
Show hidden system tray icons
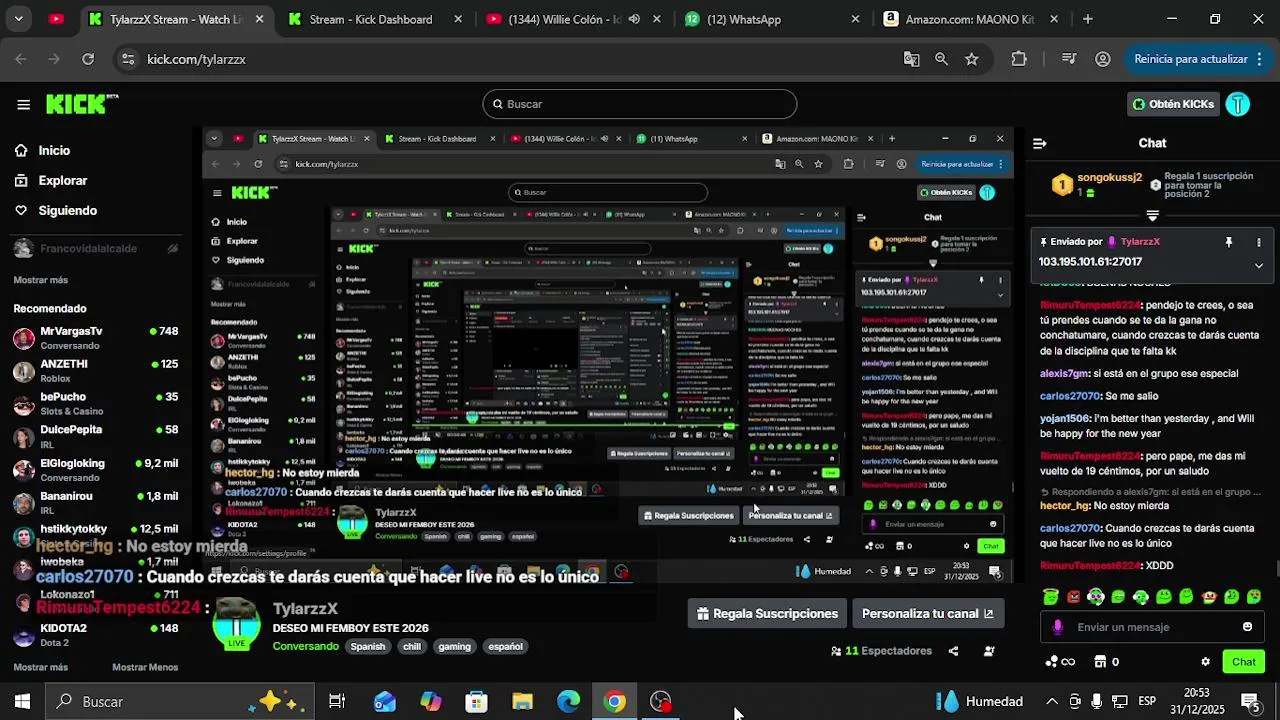[1051, 702]
